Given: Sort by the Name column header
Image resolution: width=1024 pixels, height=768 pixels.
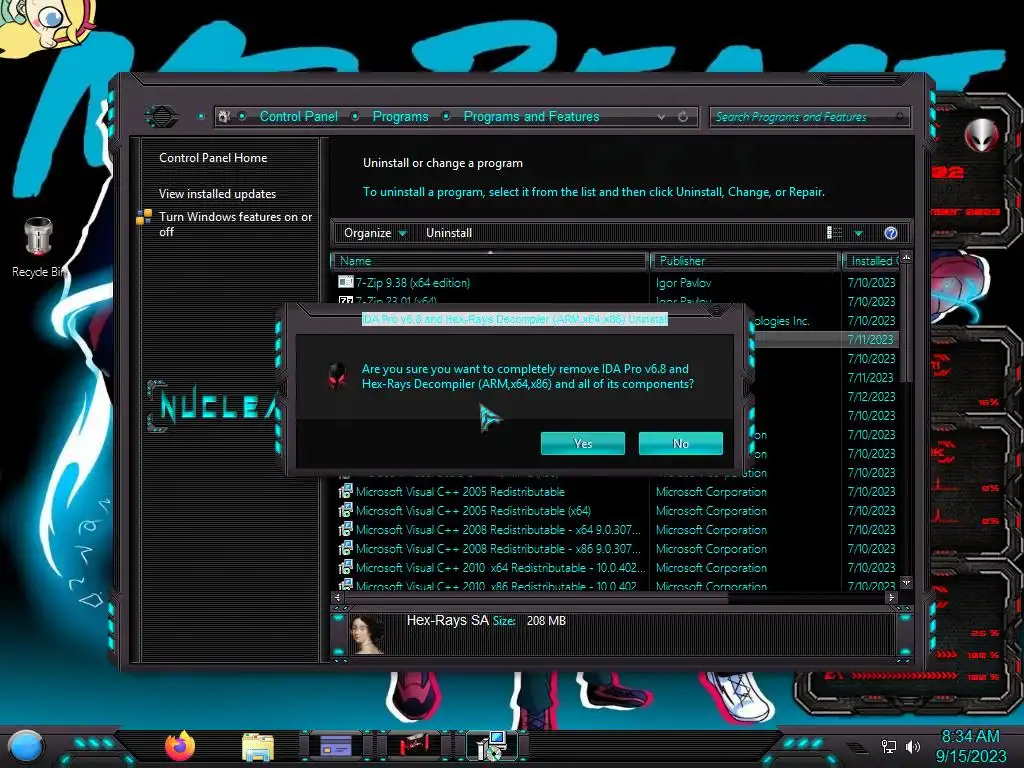Looking at the screenshot, I should click(x=490, y=261).
